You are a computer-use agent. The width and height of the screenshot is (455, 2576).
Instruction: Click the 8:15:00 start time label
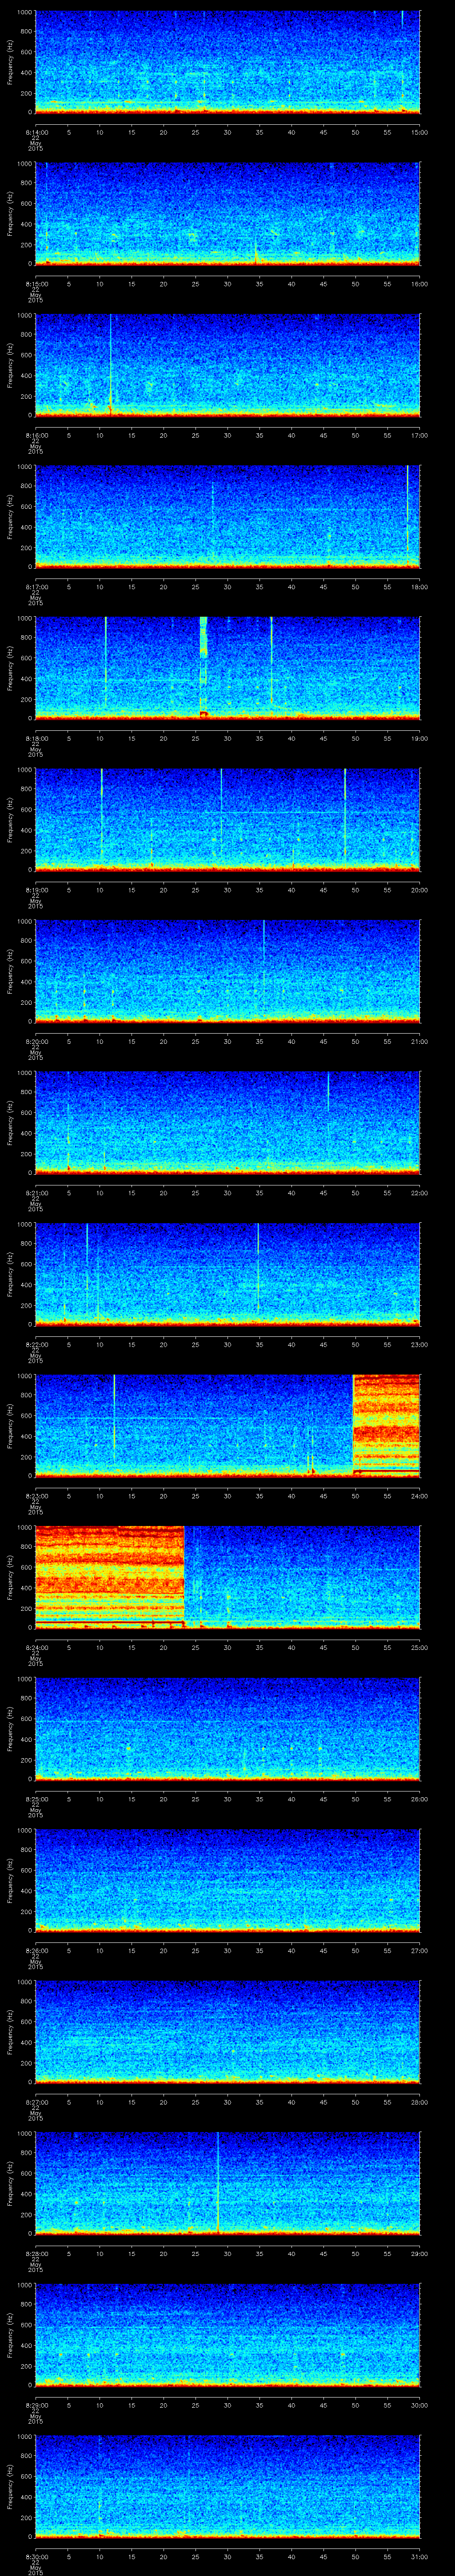pyautogui.click(x=36, y=284)
